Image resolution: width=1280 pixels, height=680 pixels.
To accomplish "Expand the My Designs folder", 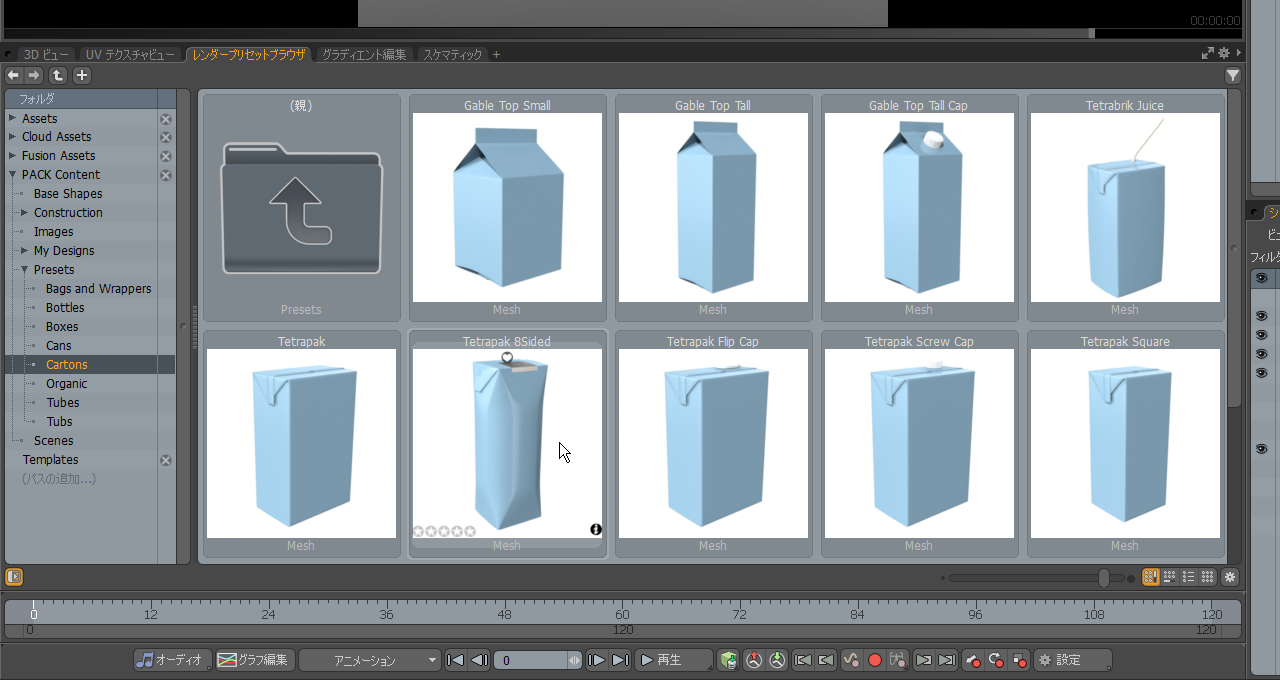I will tap(24, 251).
